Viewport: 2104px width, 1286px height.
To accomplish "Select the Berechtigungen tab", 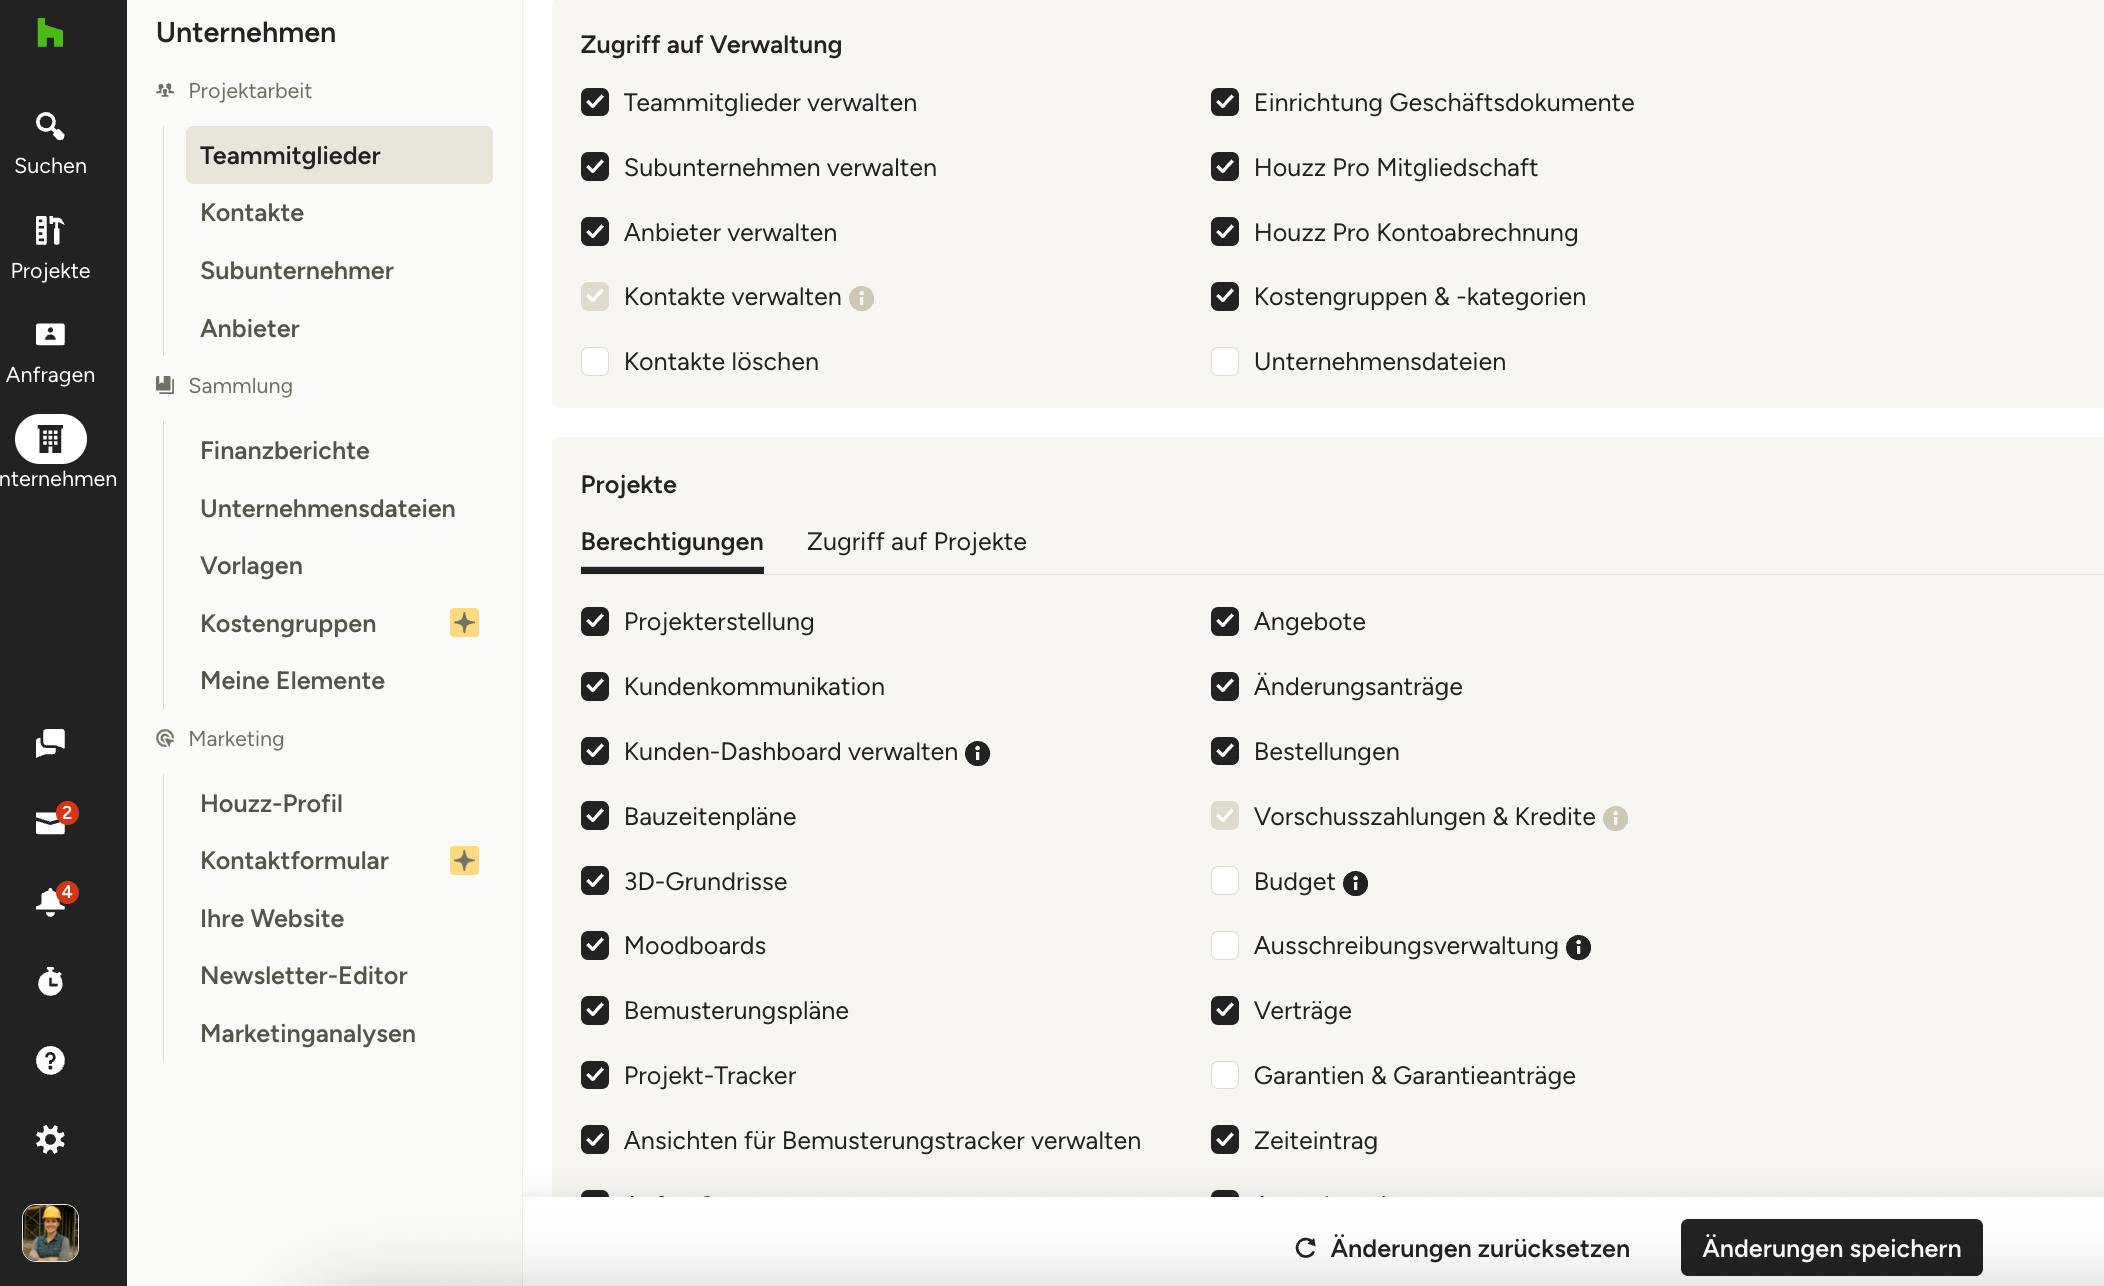I will (x=672, y=541).
